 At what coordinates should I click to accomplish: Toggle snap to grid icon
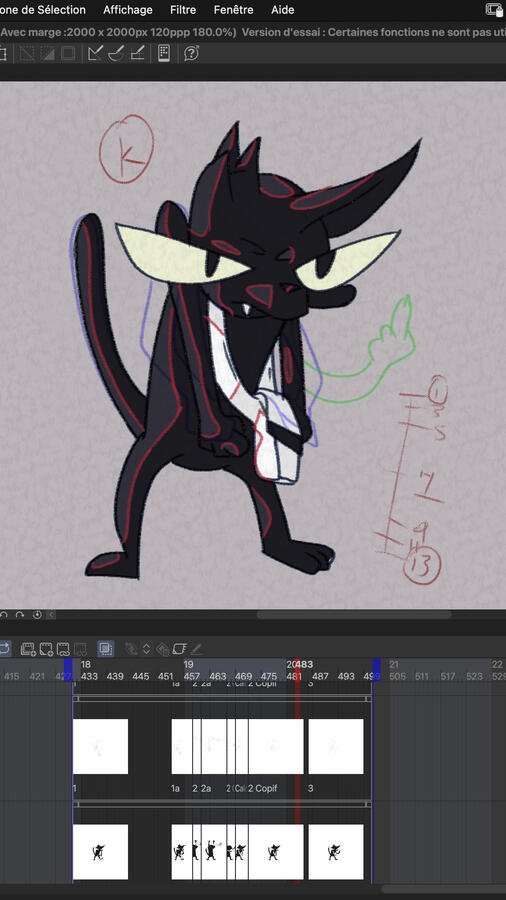137,54
